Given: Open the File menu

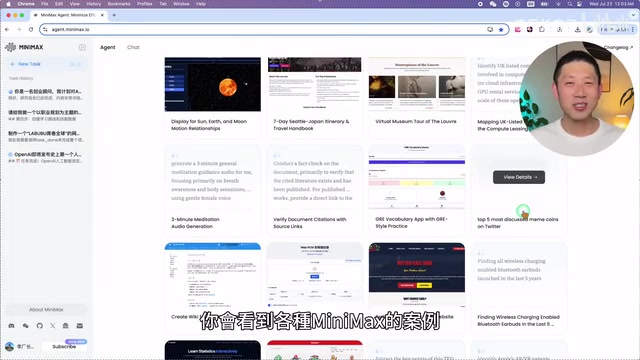Looking at the screenshot, I should (44, 4).
